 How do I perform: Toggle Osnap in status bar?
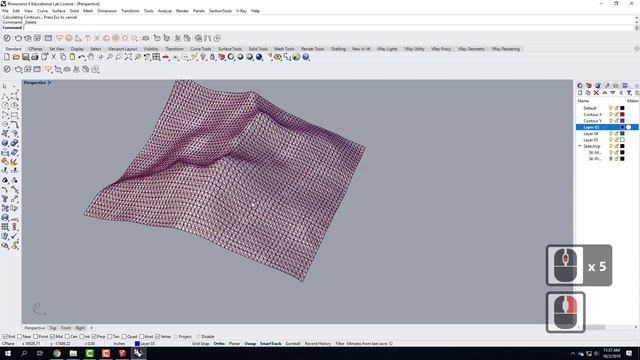[250, 344]
